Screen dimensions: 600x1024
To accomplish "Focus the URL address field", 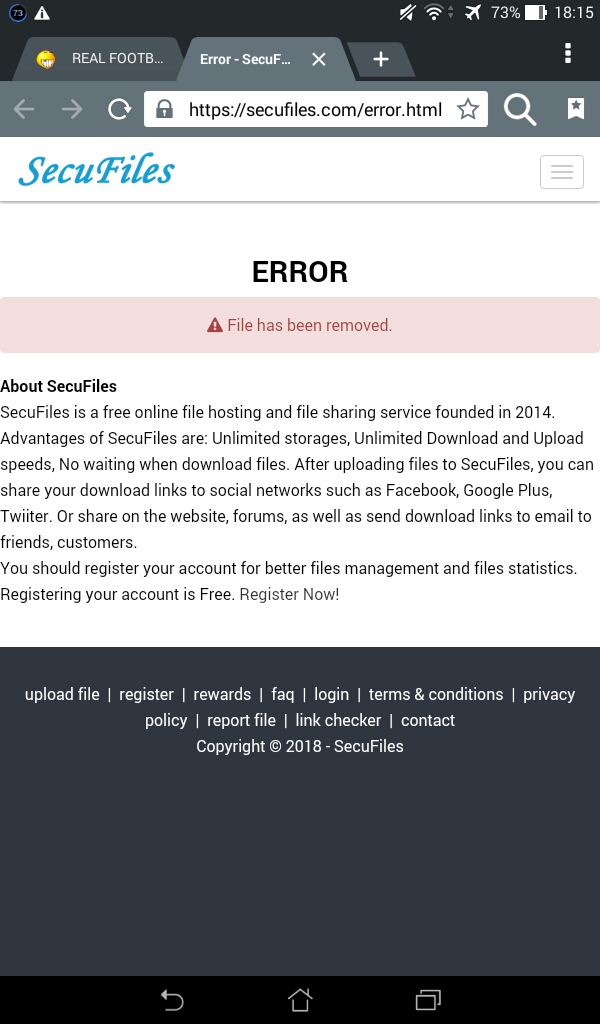I will pyautogui.click(x=315, y=109).
